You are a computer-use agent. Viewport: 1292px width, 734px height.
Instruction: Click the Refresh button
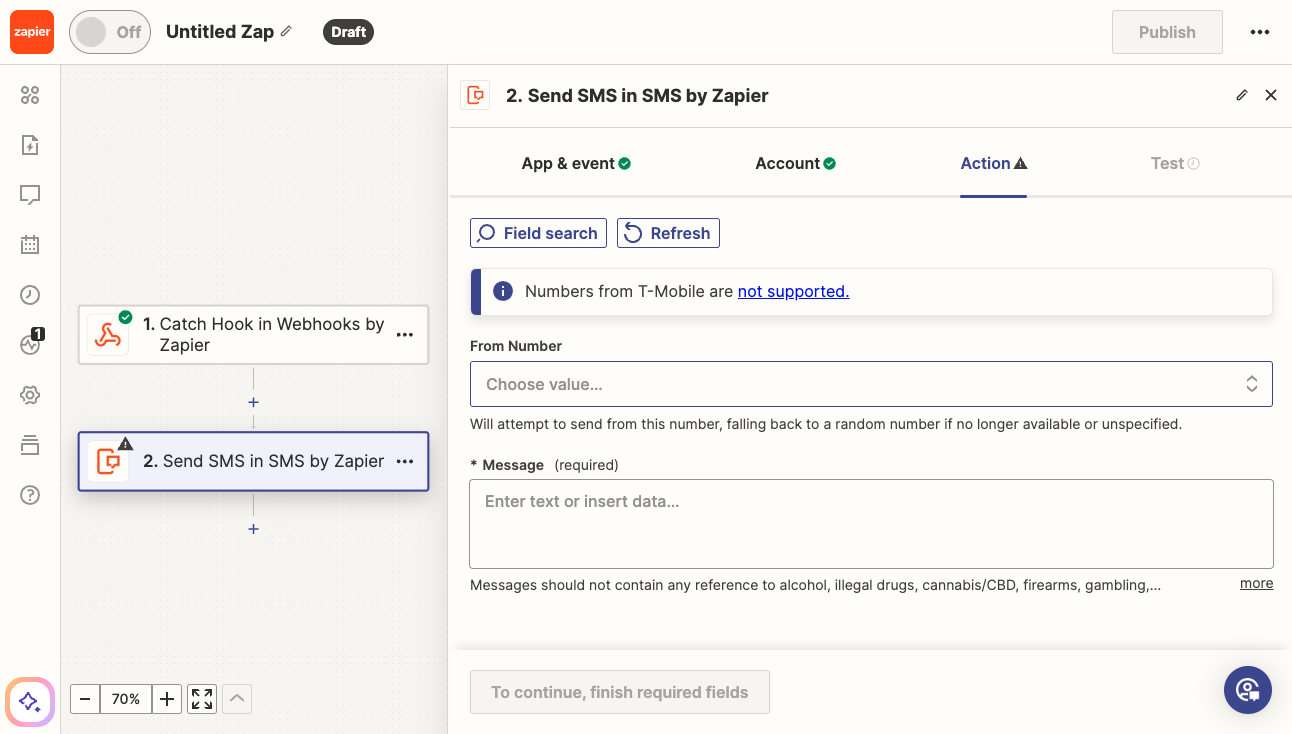point(668,233)
